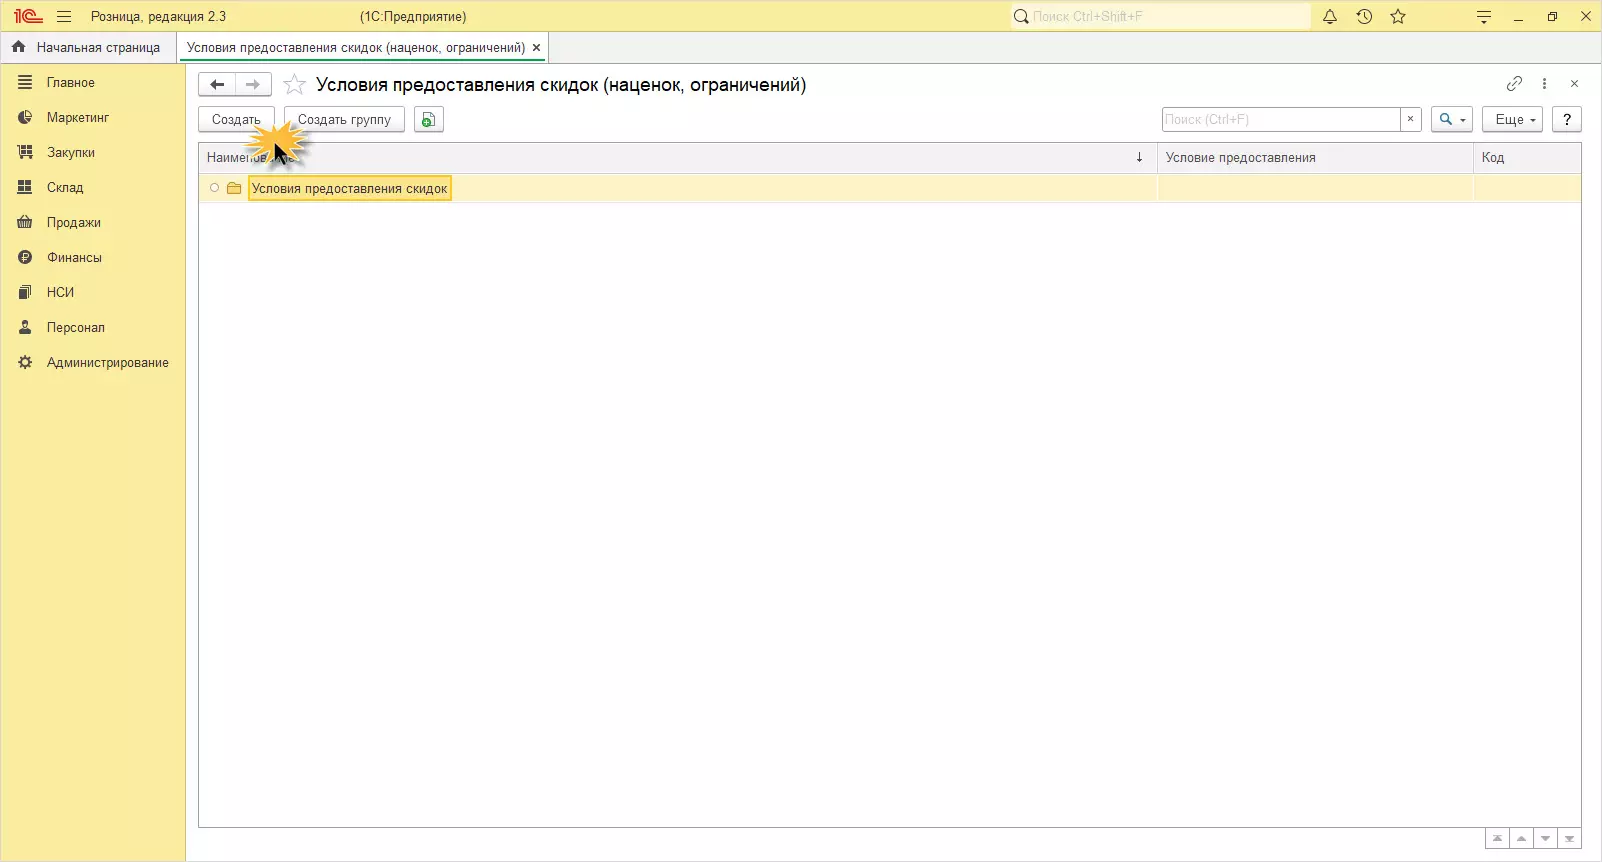Open the search magnifier dropdown
The image size is (1602, 862).
1452,120
